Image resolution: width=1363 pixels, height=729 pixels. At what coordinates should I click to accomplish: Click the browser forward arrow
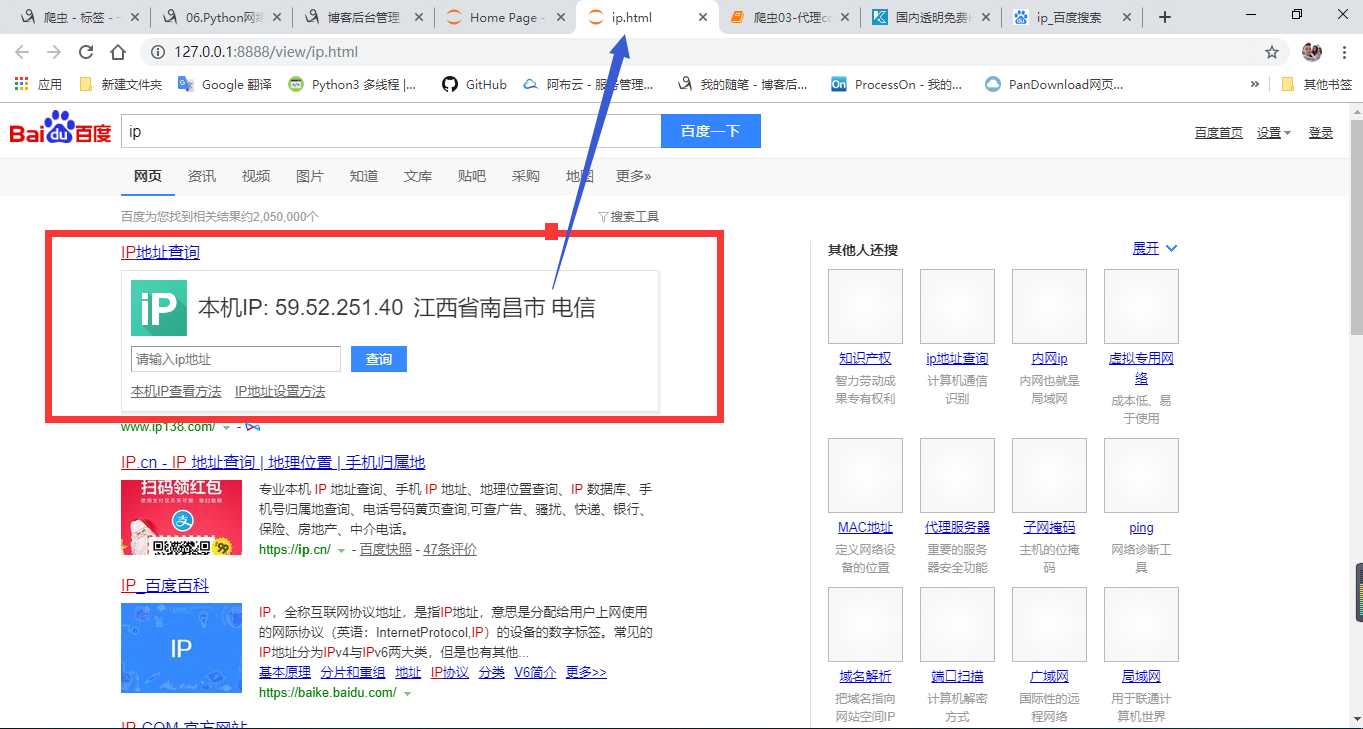(54, 52)
